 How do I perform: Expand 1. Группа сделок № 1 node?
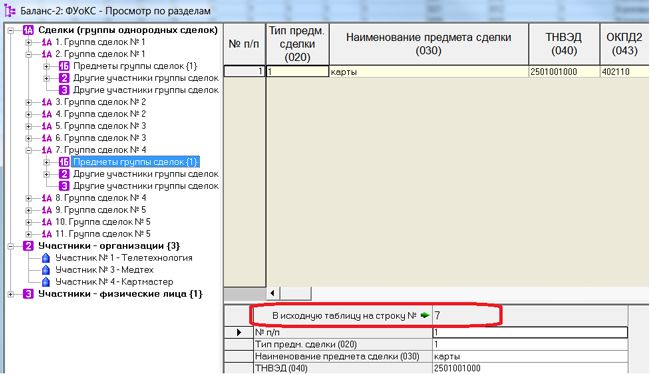tap(29, 42)
